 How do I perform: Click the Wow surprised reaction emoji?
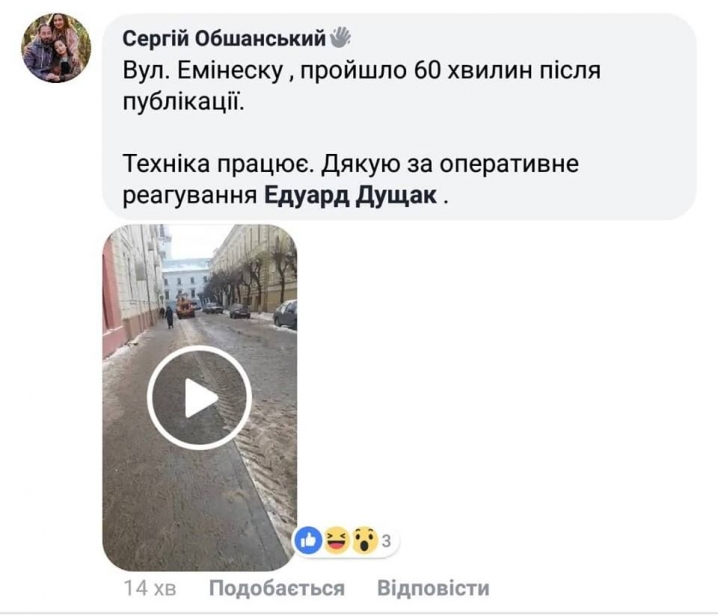tap(364, 541)
